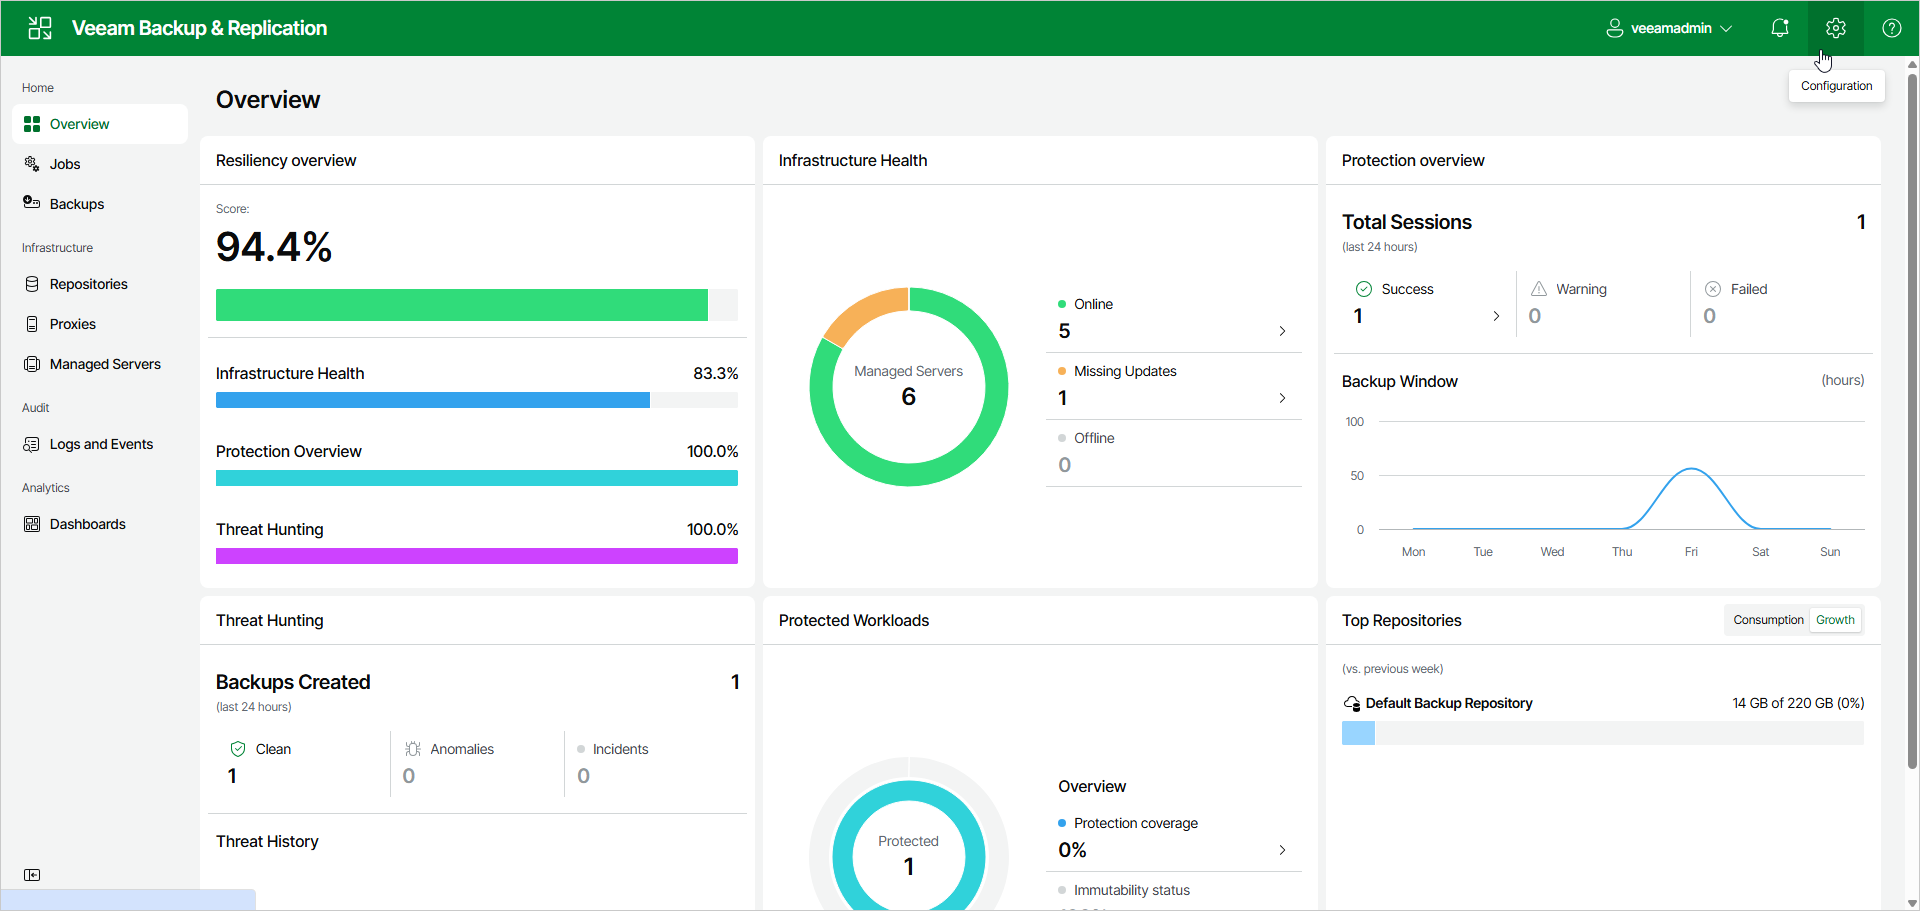Open the Backups menu item
The height and width of the screenshot is (911, 1920).
(x=100, y=204)
